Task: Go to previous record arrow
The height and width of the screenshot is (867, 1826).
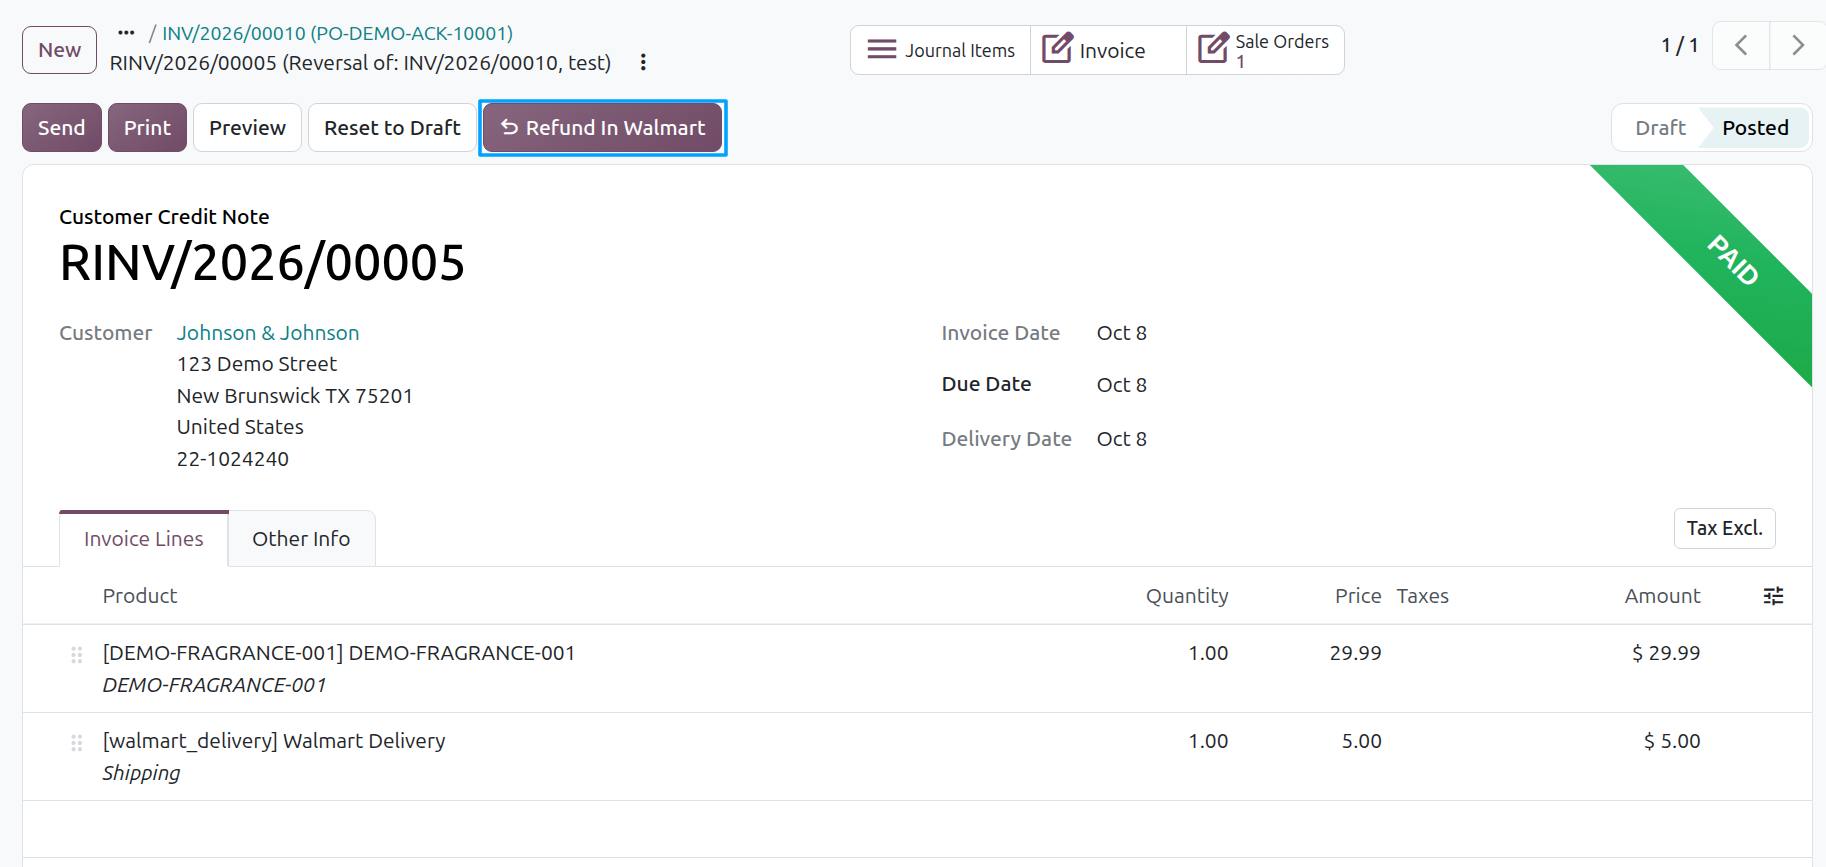Action: [1741, 46]
